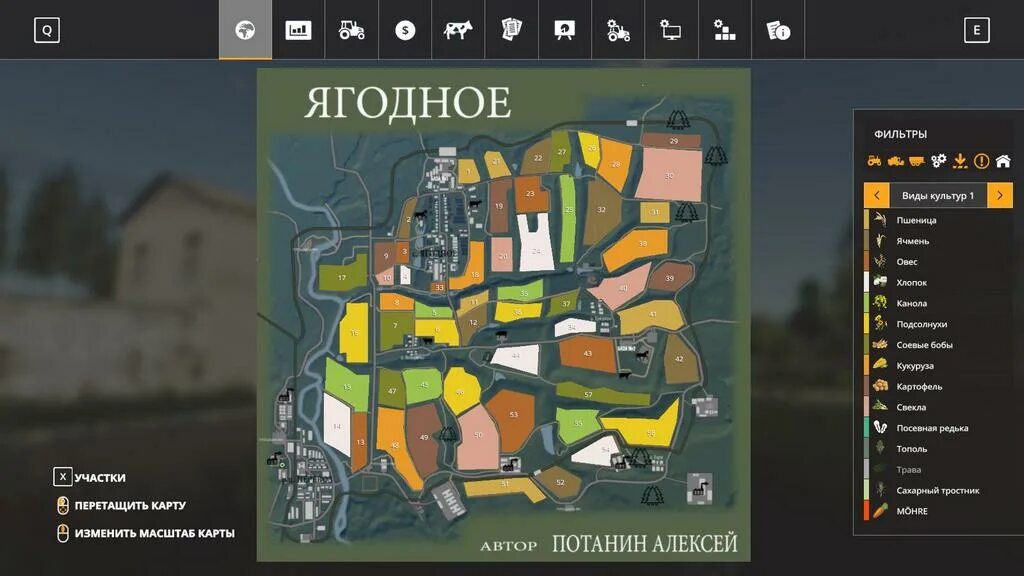Select field 32 on the map
Screen dimensions: 1024x576
601,211
